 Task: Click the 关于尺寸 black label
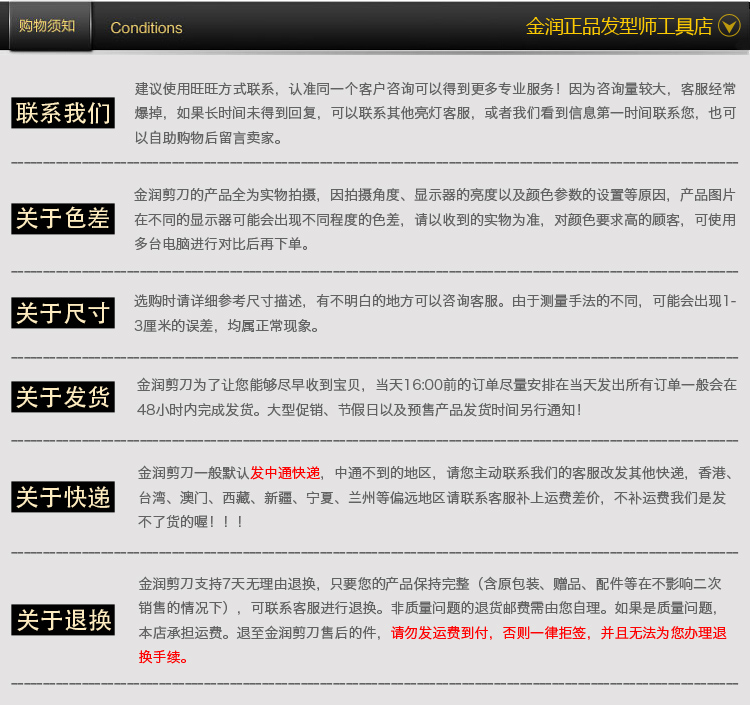[63, 313]
